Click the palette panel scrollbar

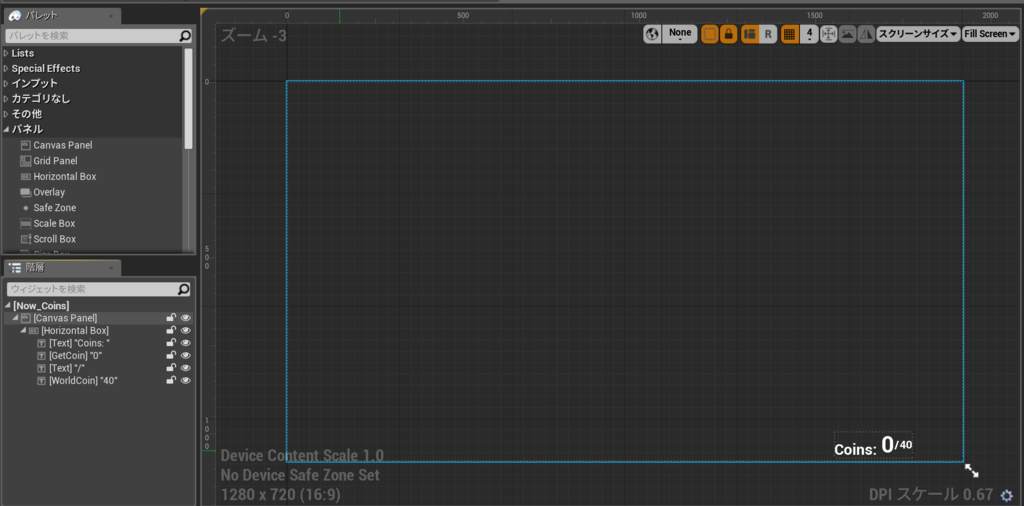pyautogui.click(x=189, y=98)
